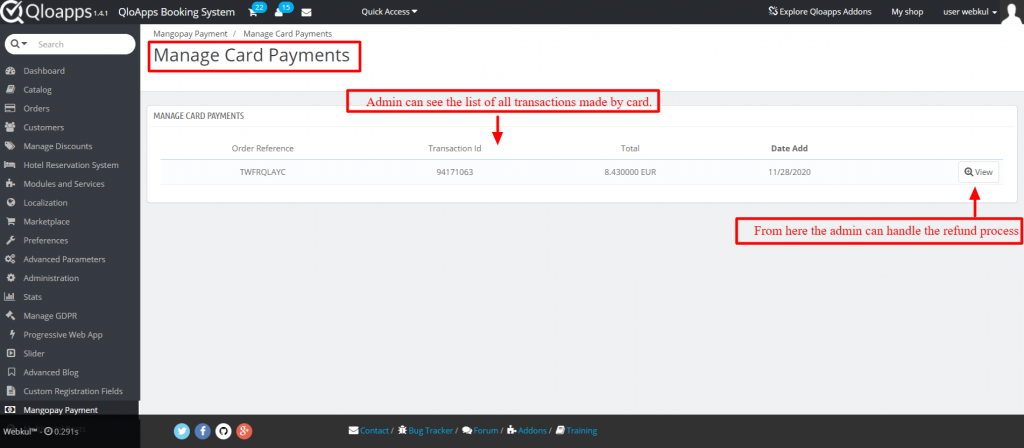
Task: Click the Qloapps logo icon
Action: 12,12
